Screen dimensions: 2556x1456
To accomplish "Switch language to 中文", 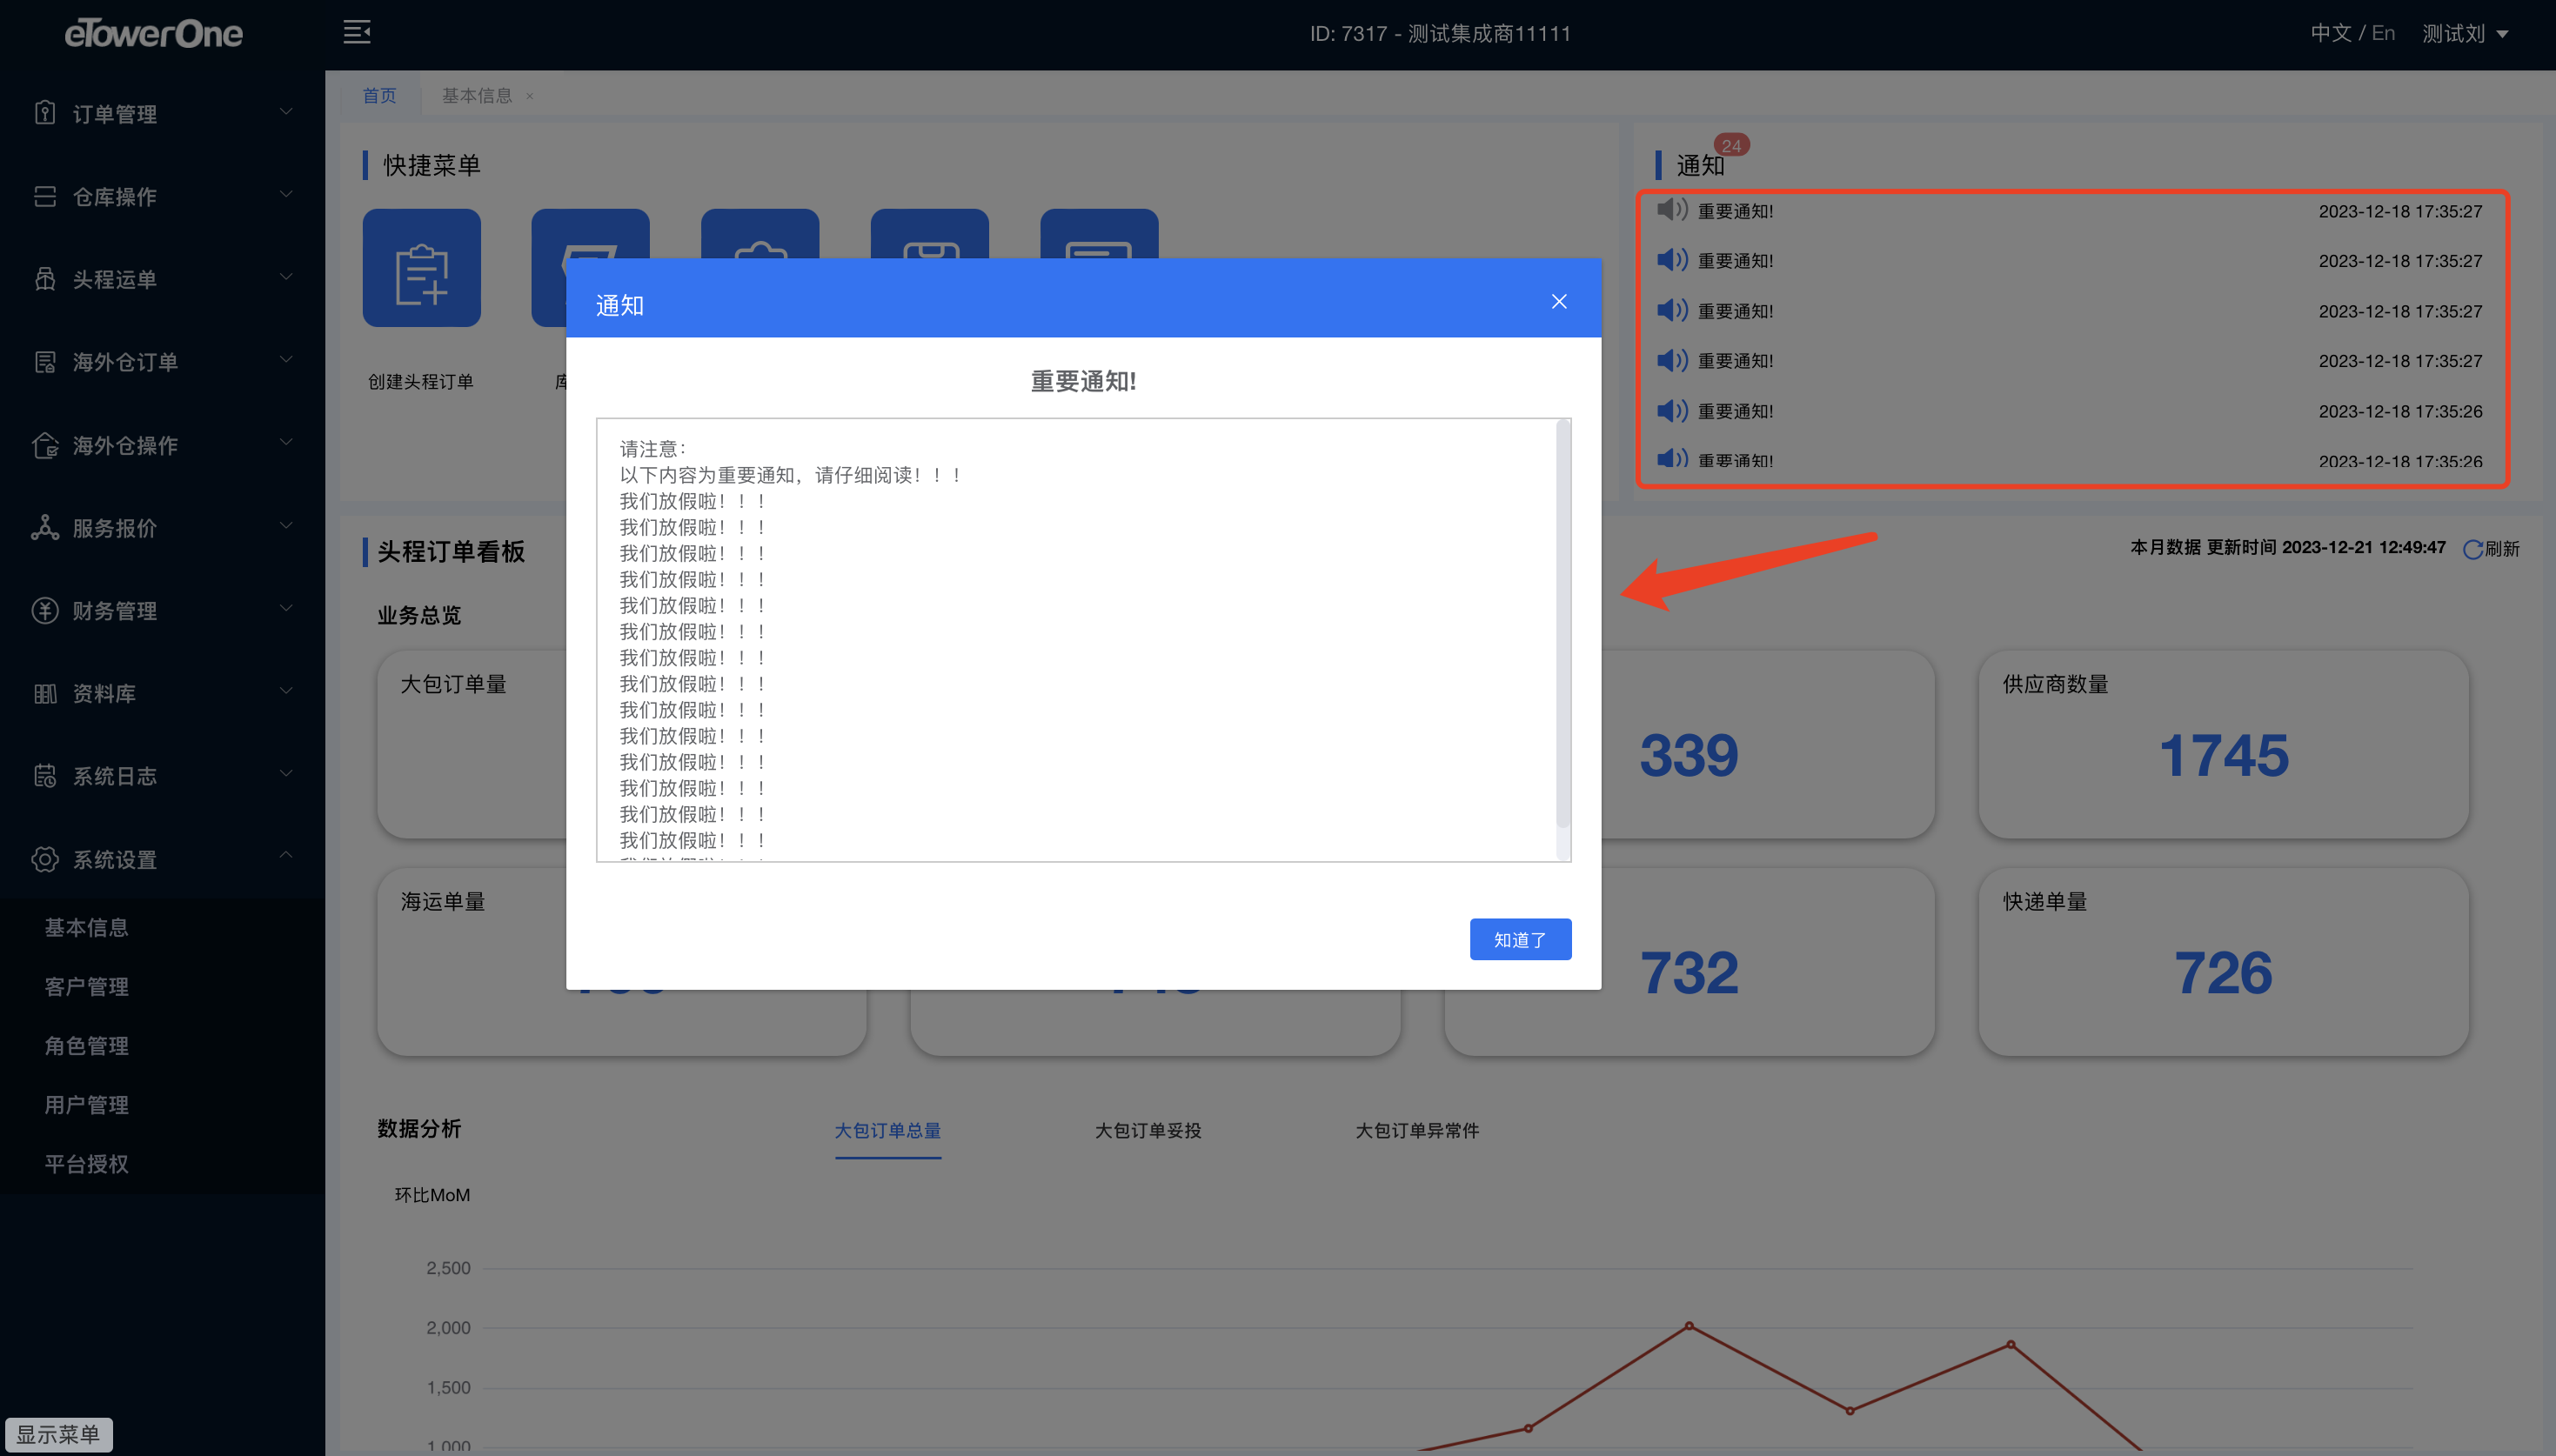I will pos(2330,33).
